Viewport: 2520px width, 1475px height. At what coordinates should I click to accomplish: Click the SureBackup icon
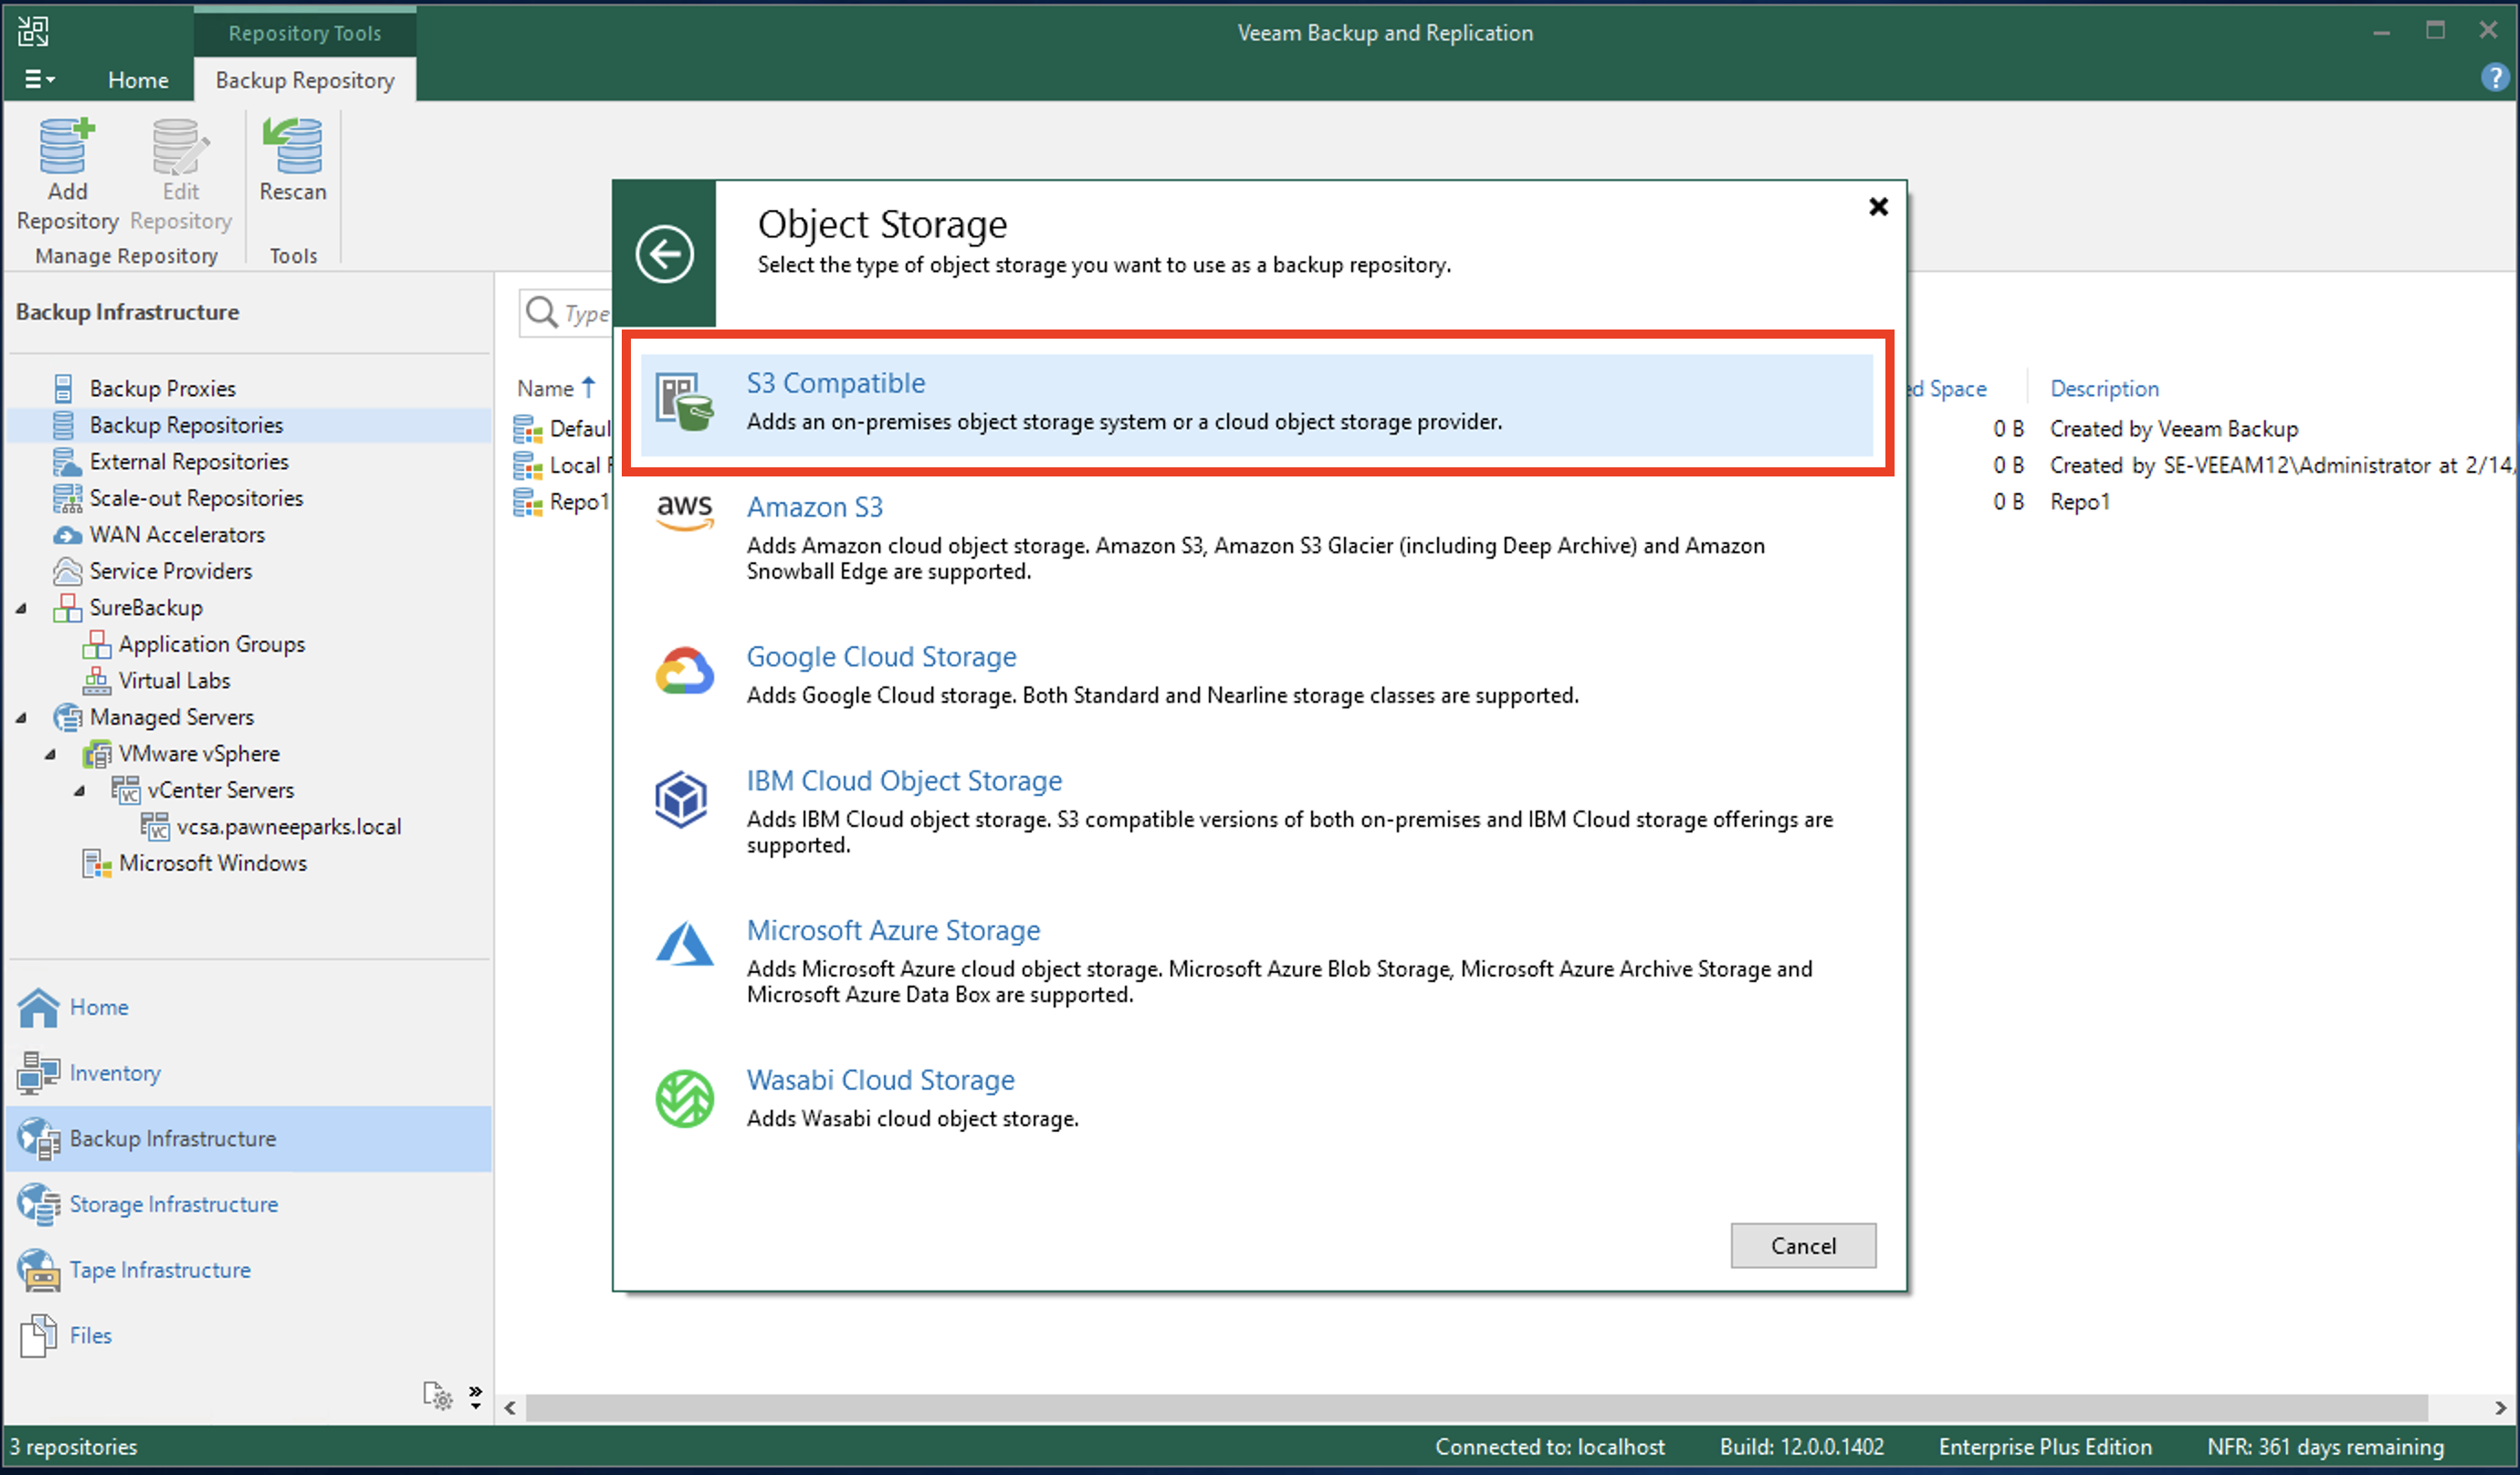pos(67,608)
